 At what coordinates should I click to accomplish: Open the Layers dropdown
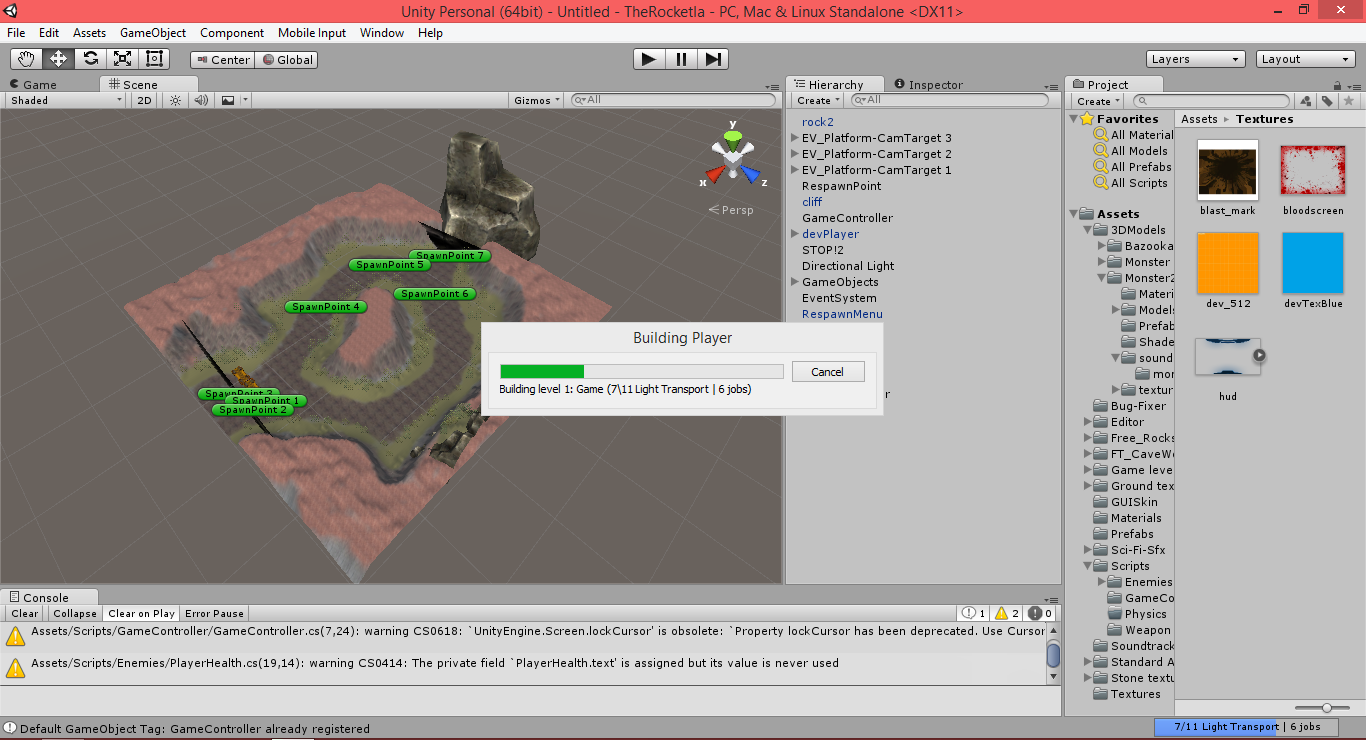pos(1196,59)
